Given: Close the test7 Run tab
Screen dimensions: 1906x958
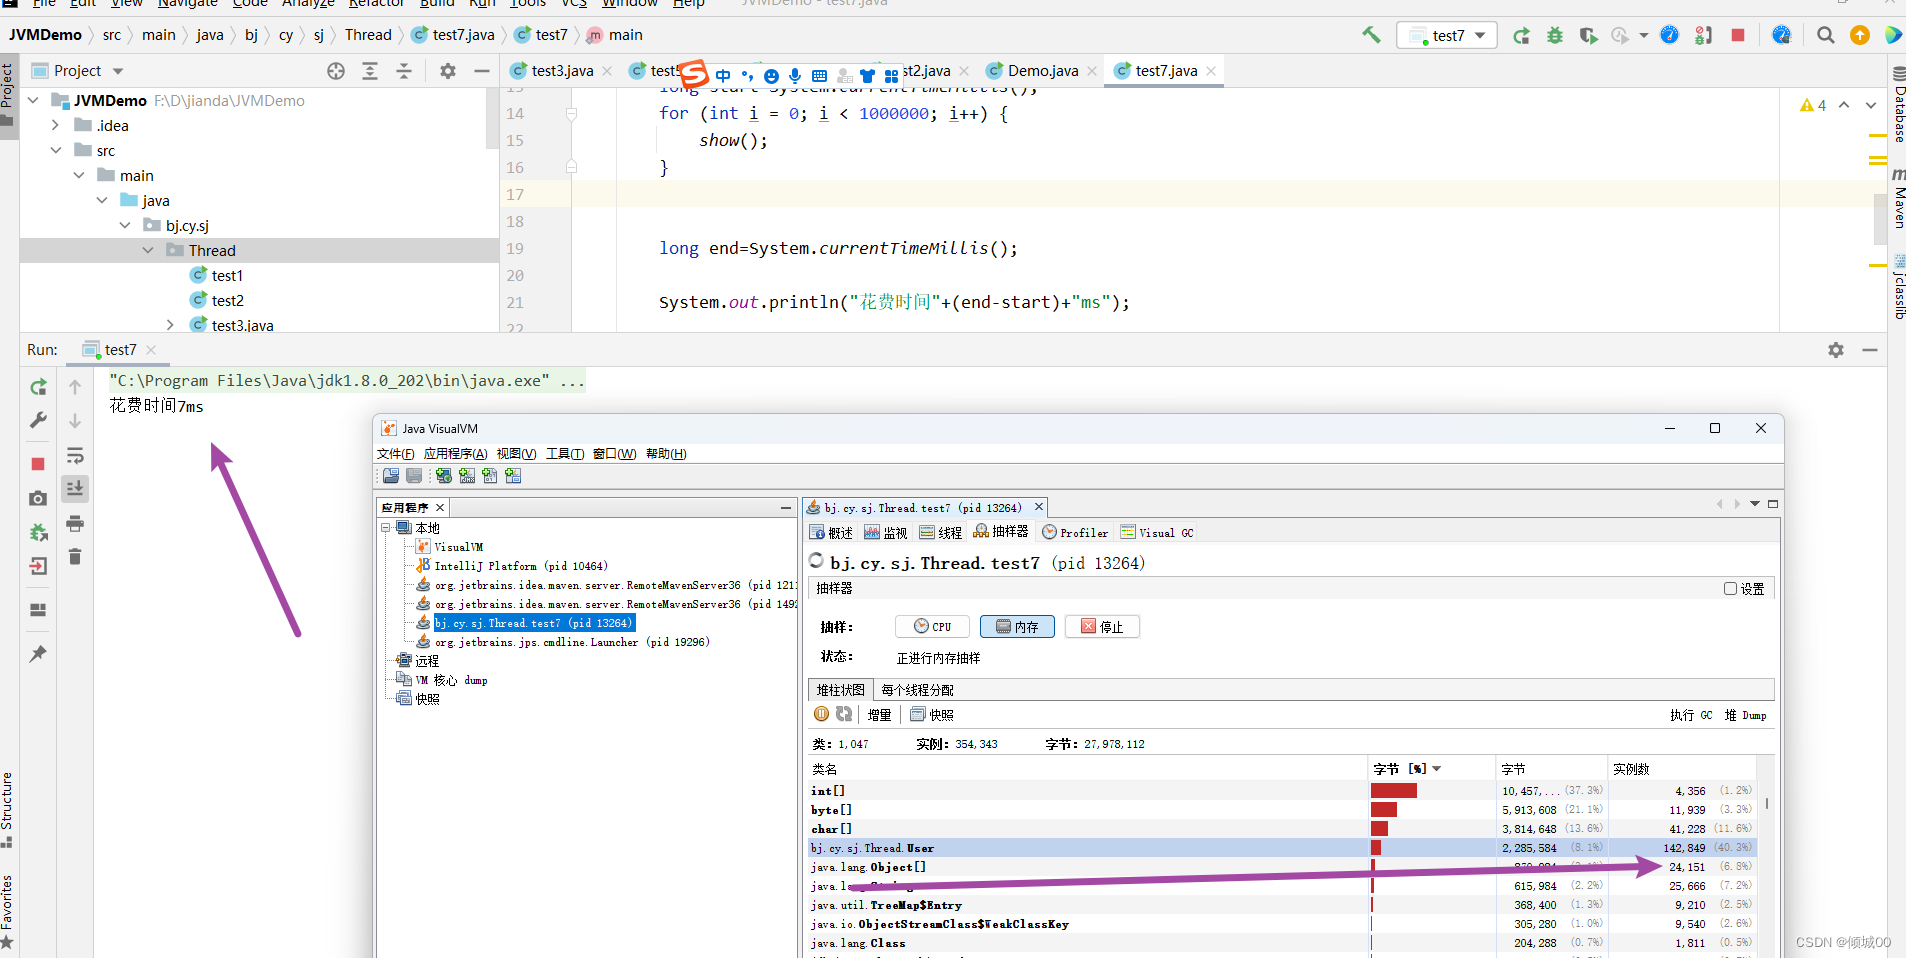Looking at the screenshot, I should [151, 350].
